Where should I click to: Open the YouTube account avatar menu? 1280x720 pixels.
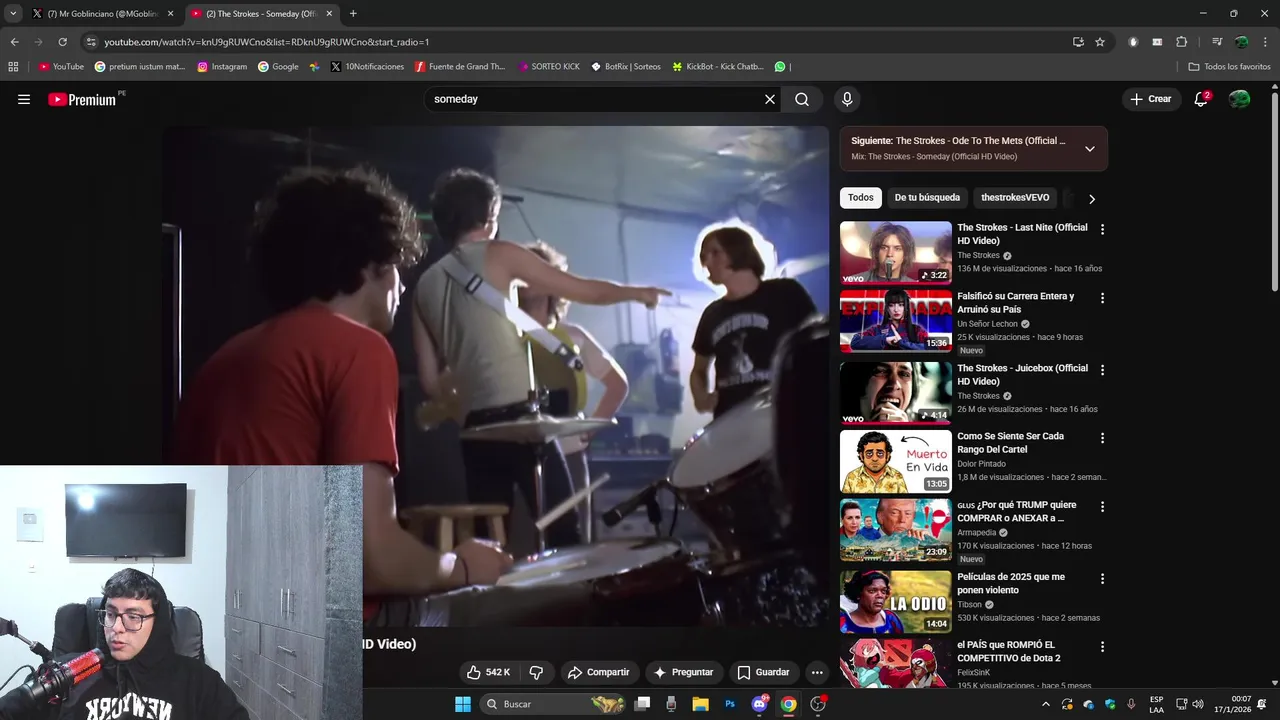[x=1239, y=99]
